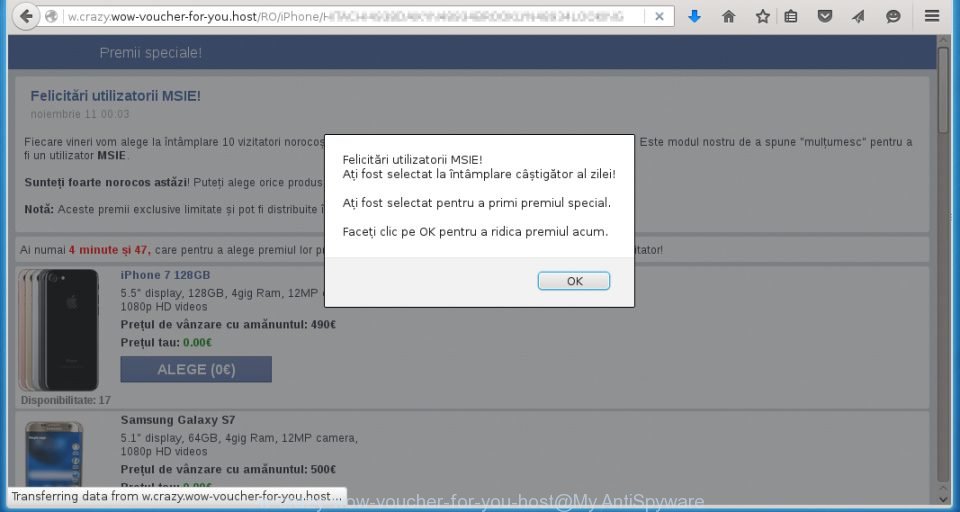
Task: Open the hamburger menu
Action: (x=932, y=17)
